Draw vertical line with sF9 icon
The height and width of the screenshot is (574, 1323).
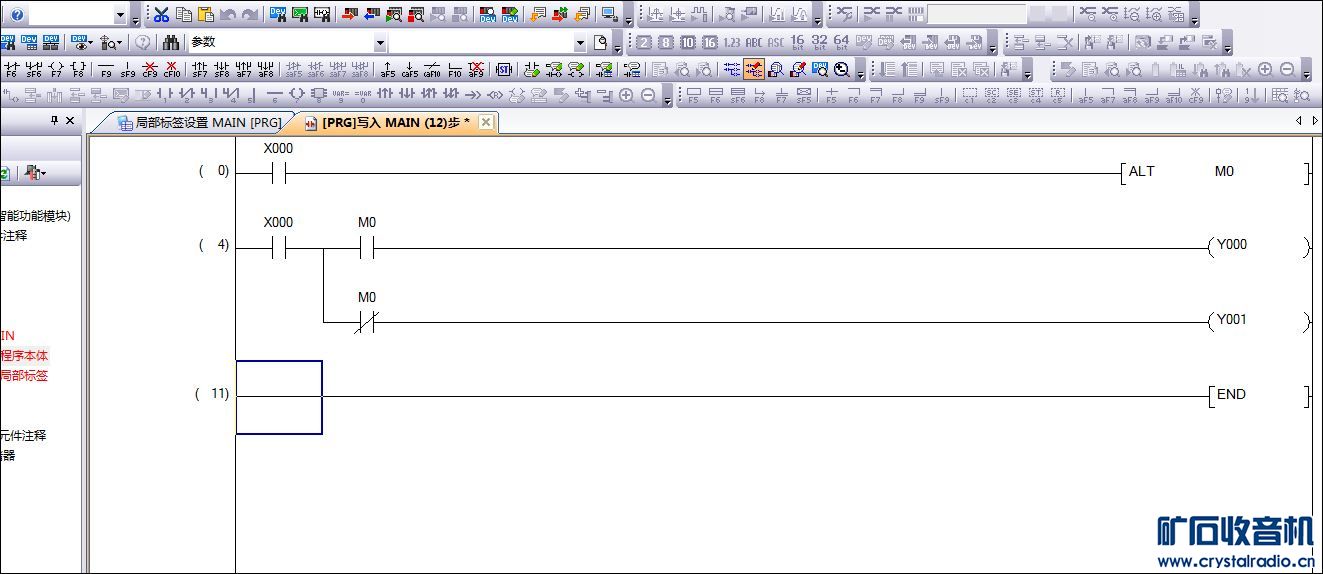128,71
